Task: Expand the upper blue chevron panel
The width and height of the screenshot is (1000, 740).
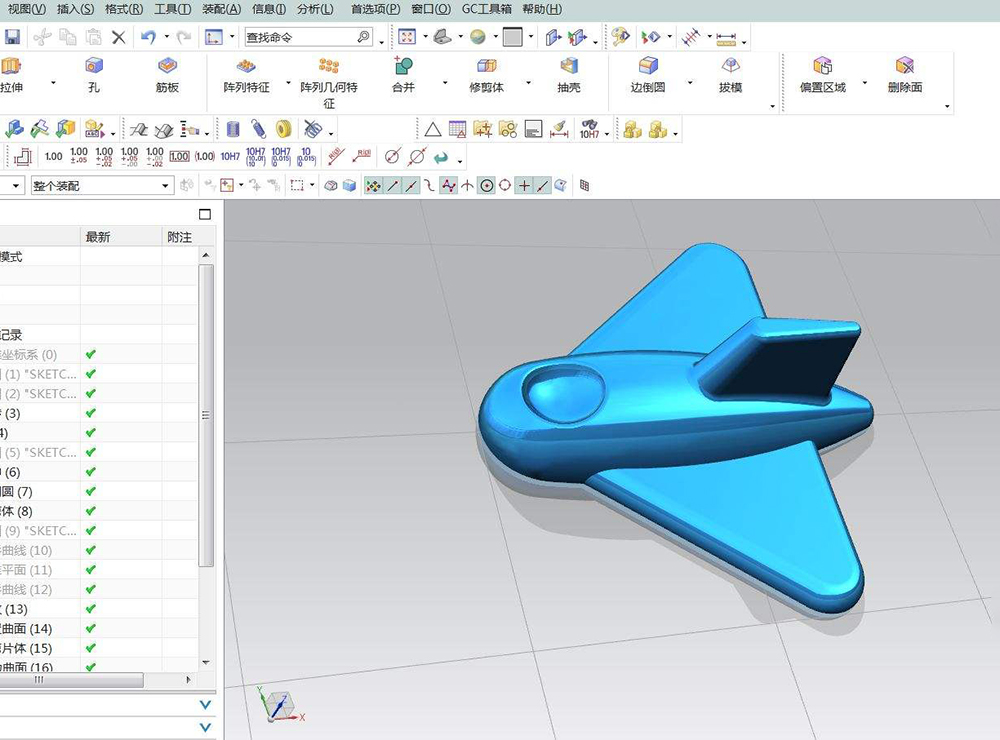Action: [x=205, y=704]
